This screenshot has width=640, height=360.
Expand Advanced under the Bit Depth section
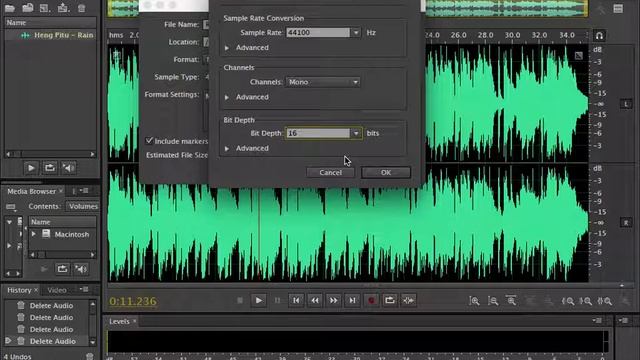pyautogui.click(x=227, y=149)
